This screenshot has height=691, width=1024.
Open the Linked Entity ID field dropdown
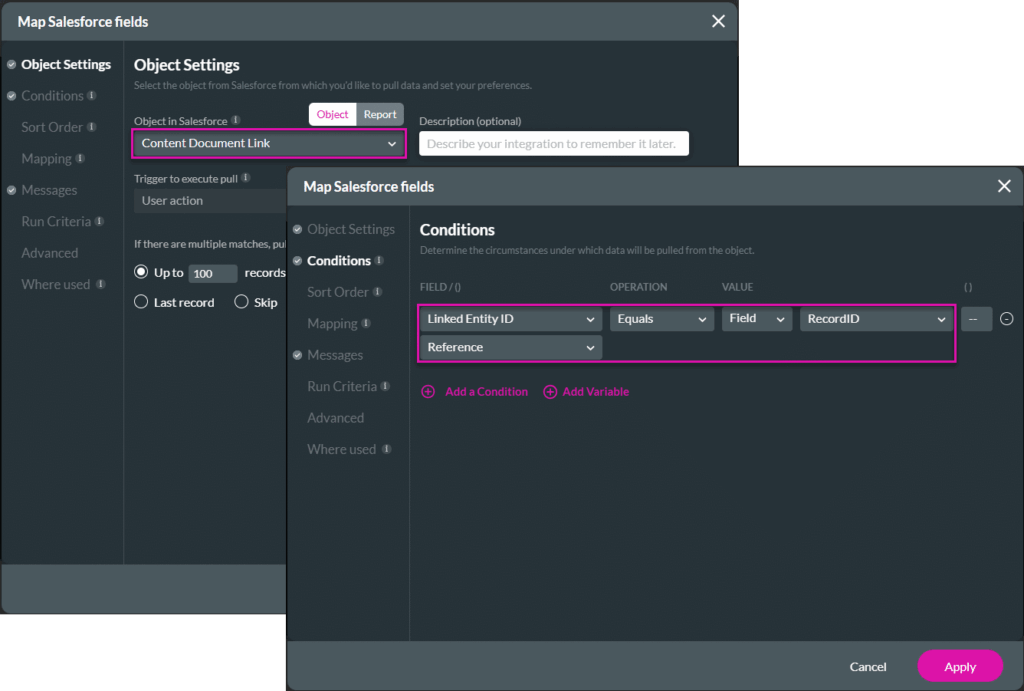click(510, 318)
